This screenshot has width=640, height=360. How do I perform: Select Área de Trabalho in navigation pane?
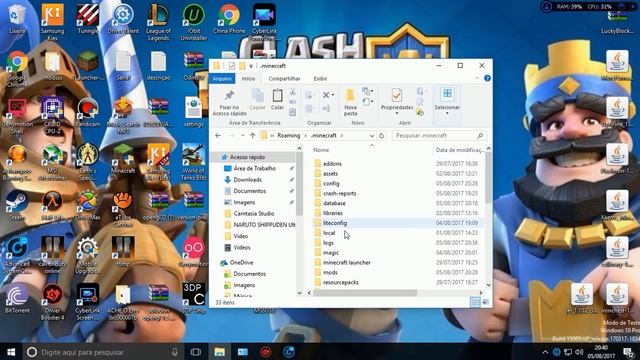[x=254, y=168]
